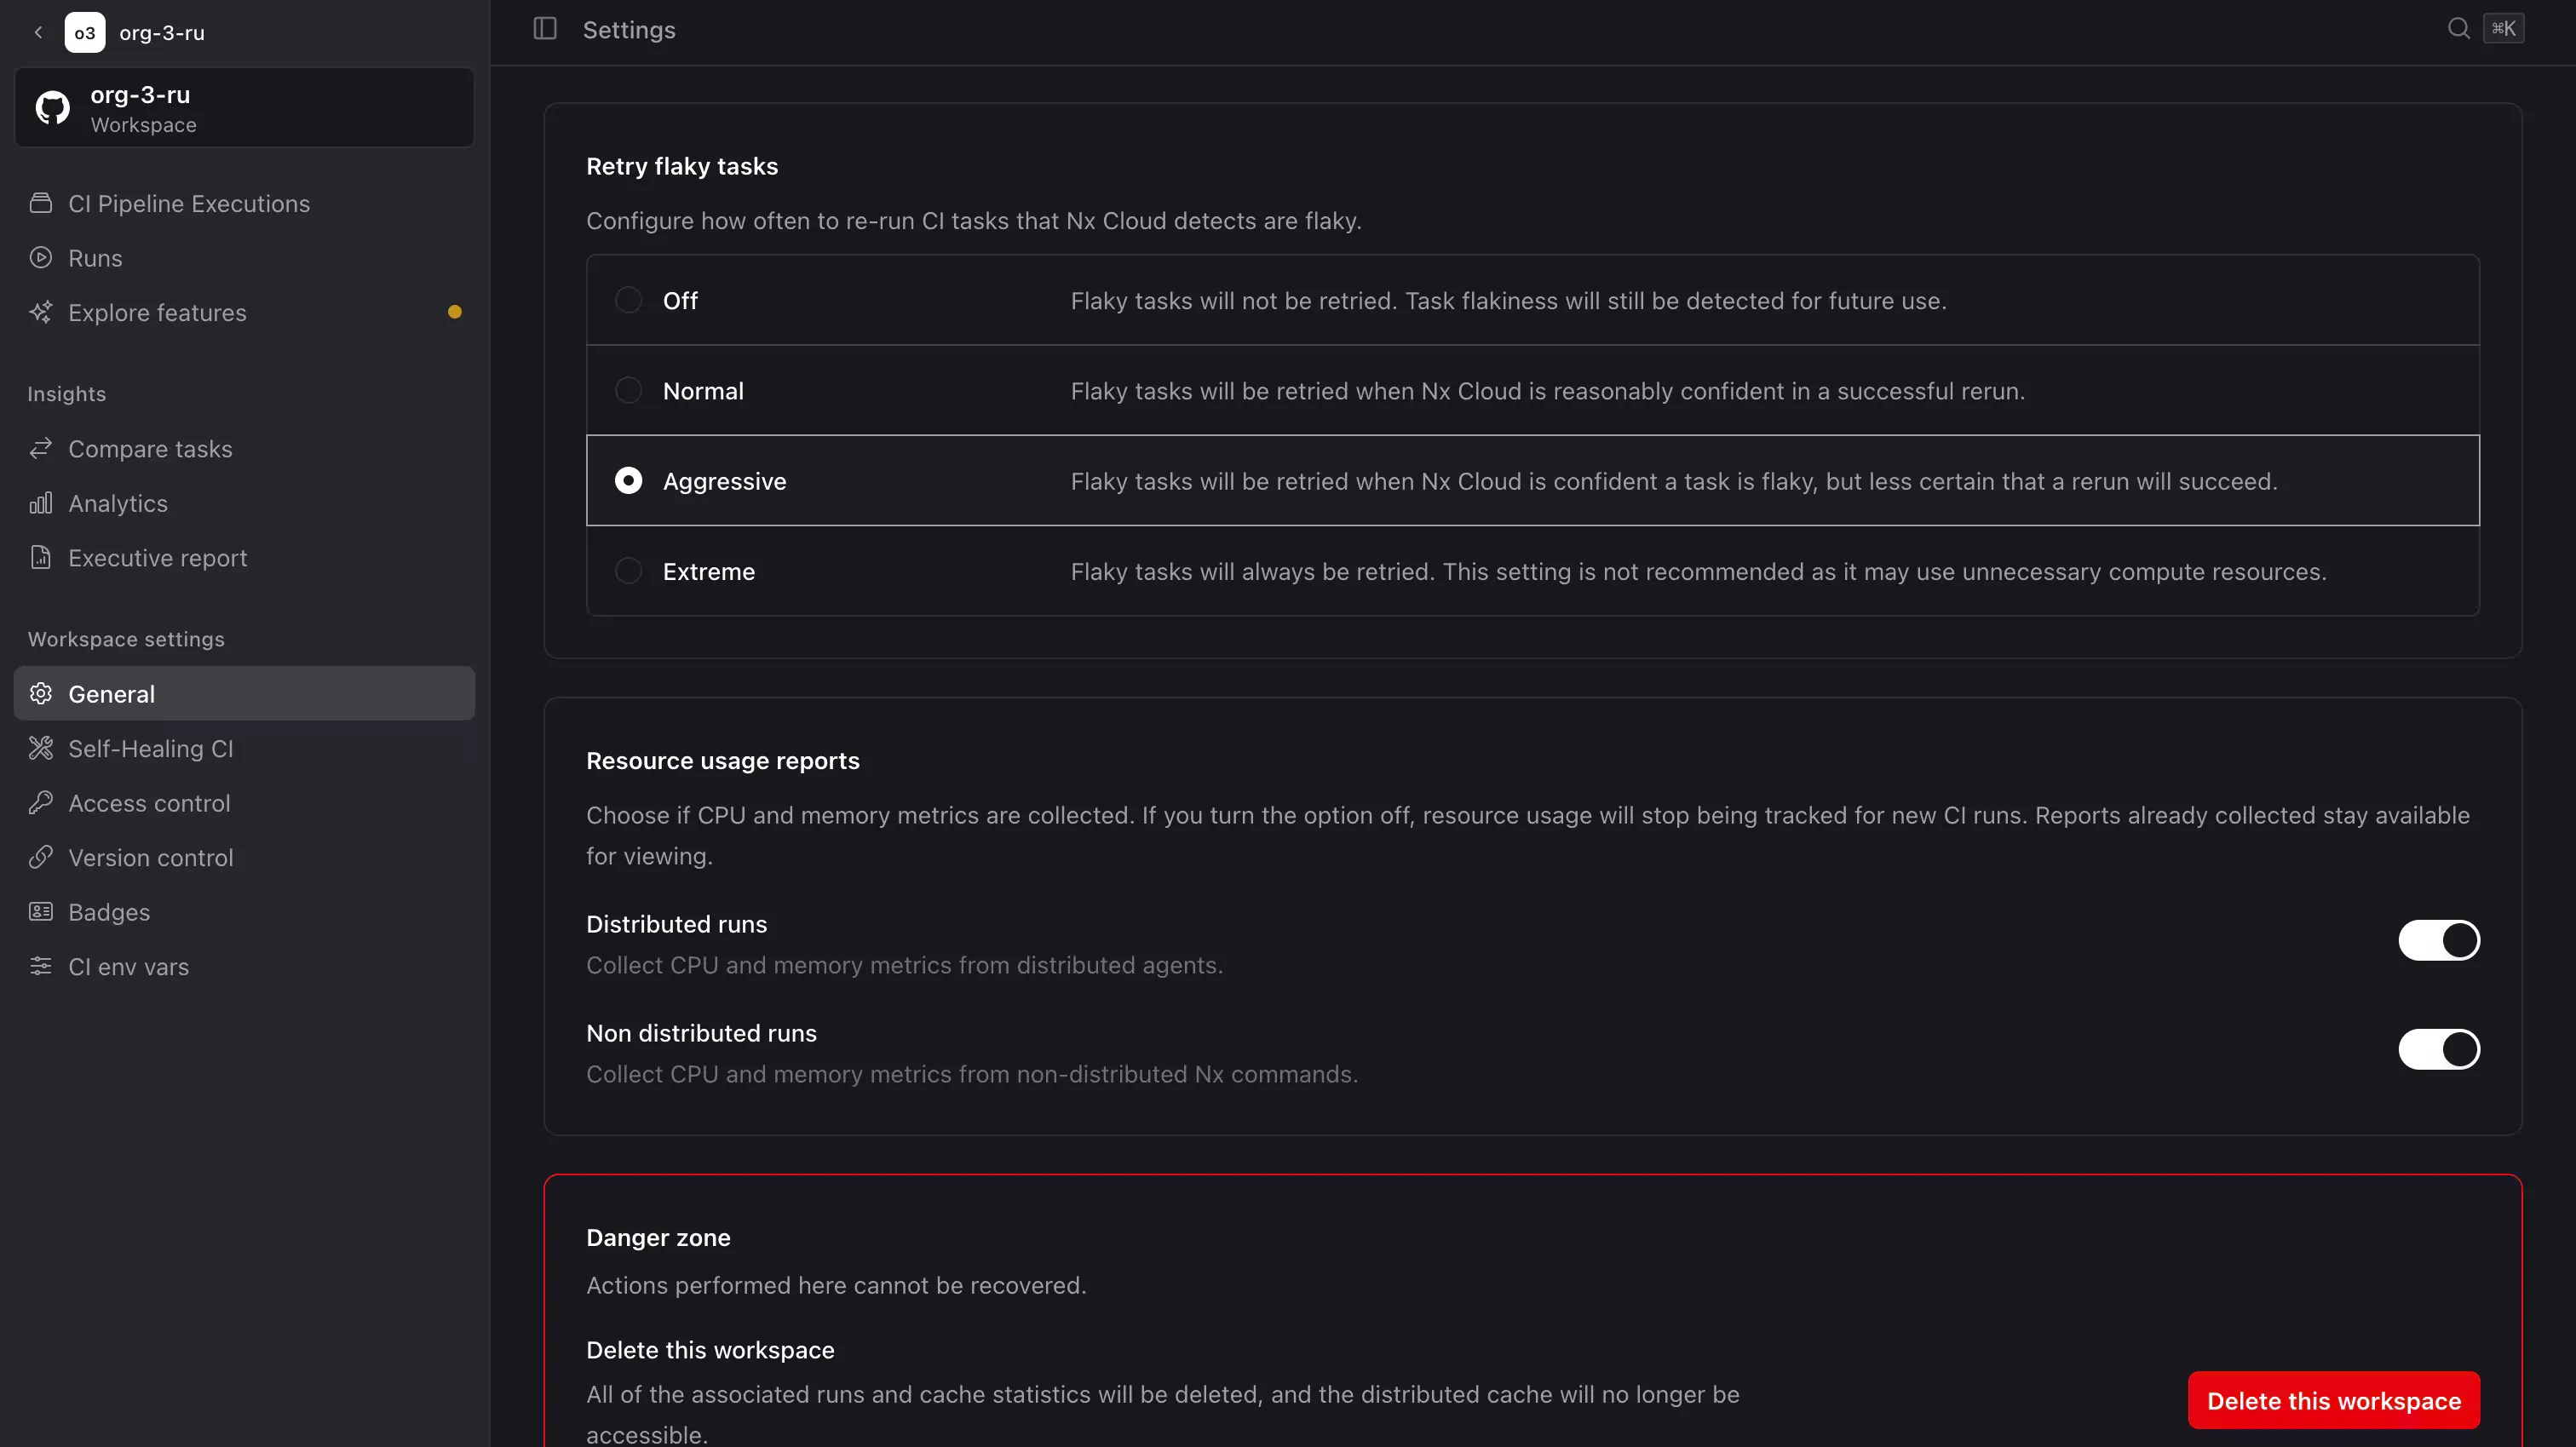Image resolution: width=2576 pixels, height=1447 pixels.
Task: Click the Explore features sparkle icon
Action: point(41,312)
